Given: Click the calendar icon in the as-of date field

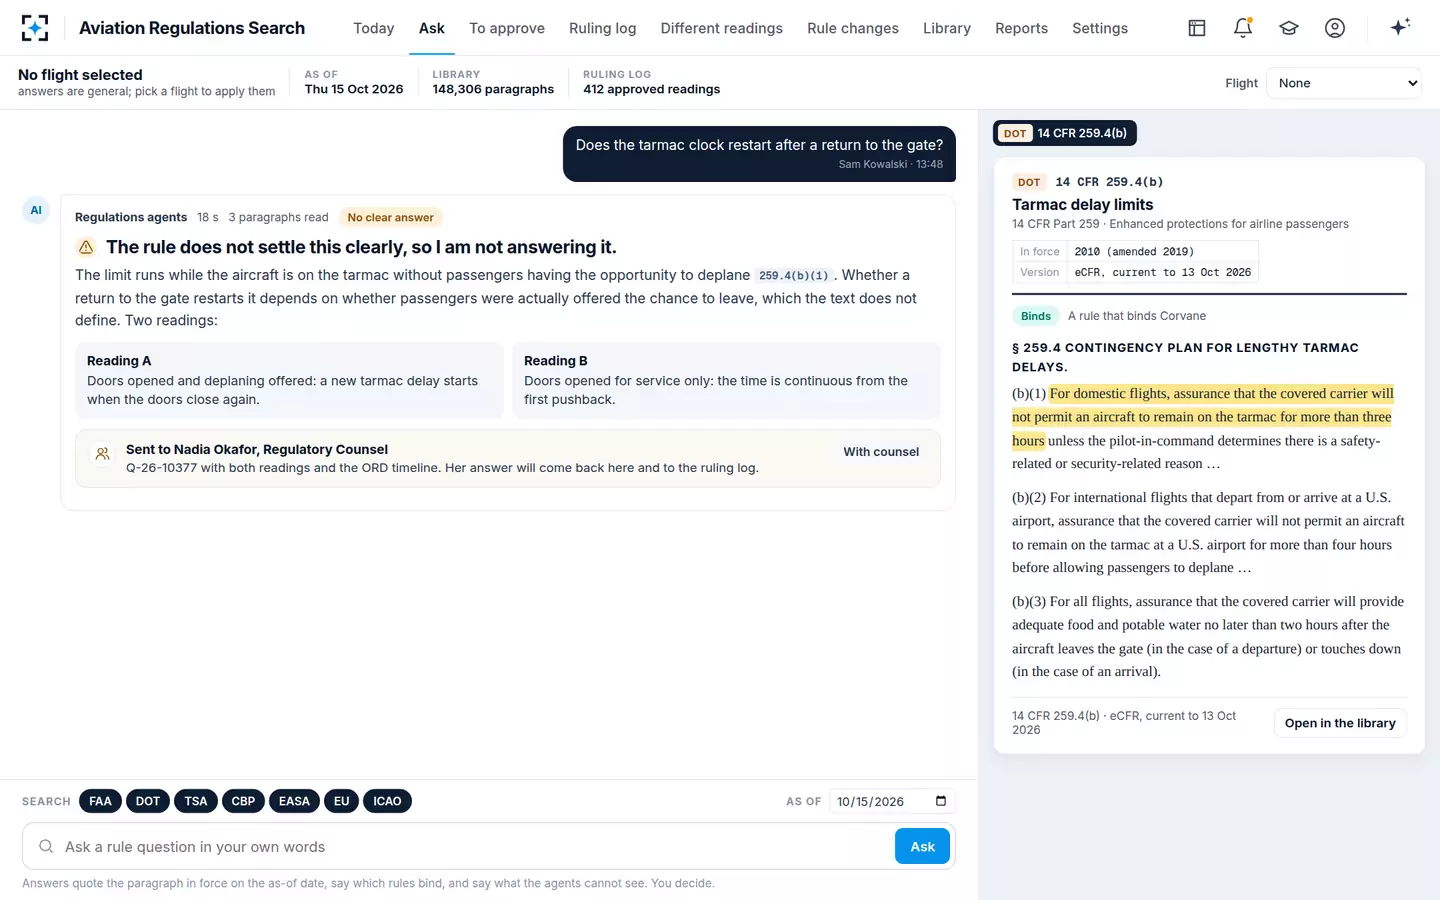Looking at the screenshot, I should 941,801.
